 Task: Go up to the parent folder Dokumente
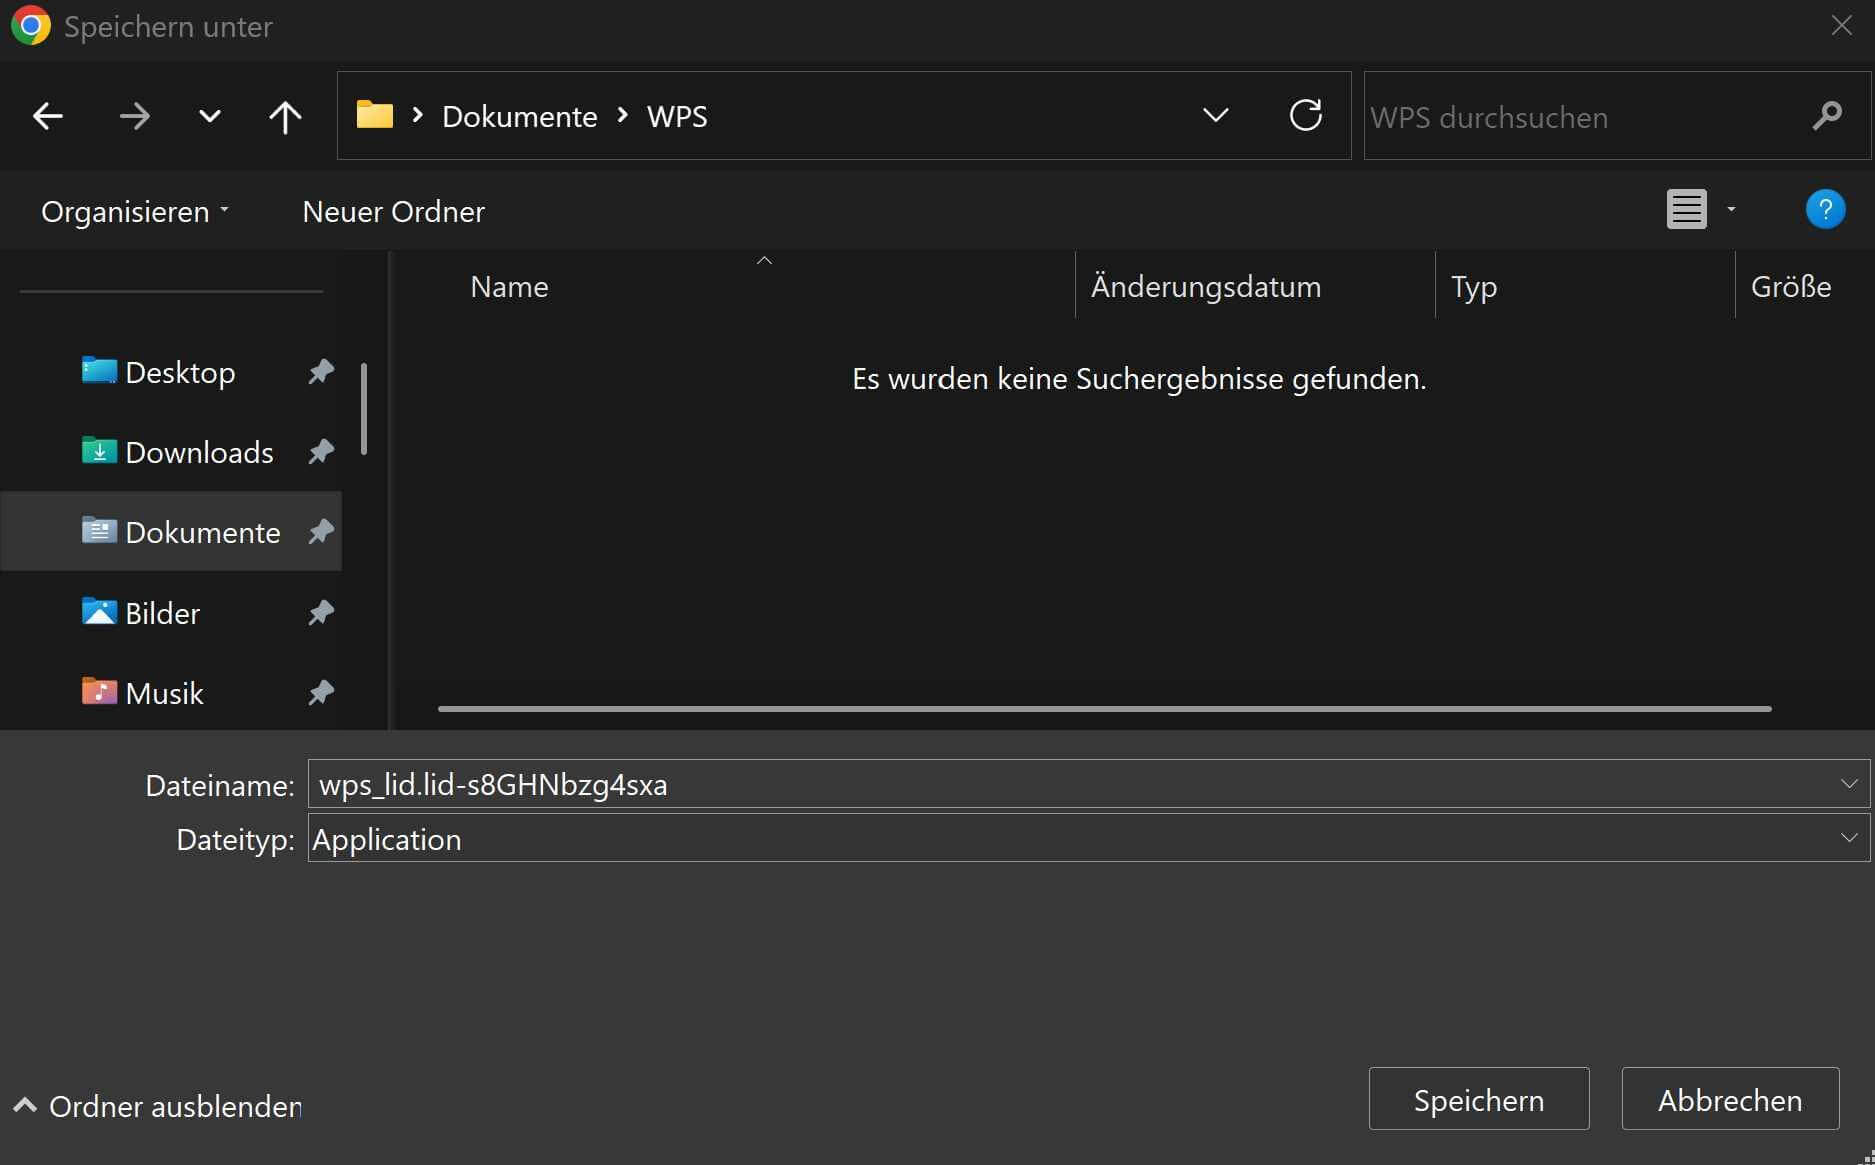[285, 116]
